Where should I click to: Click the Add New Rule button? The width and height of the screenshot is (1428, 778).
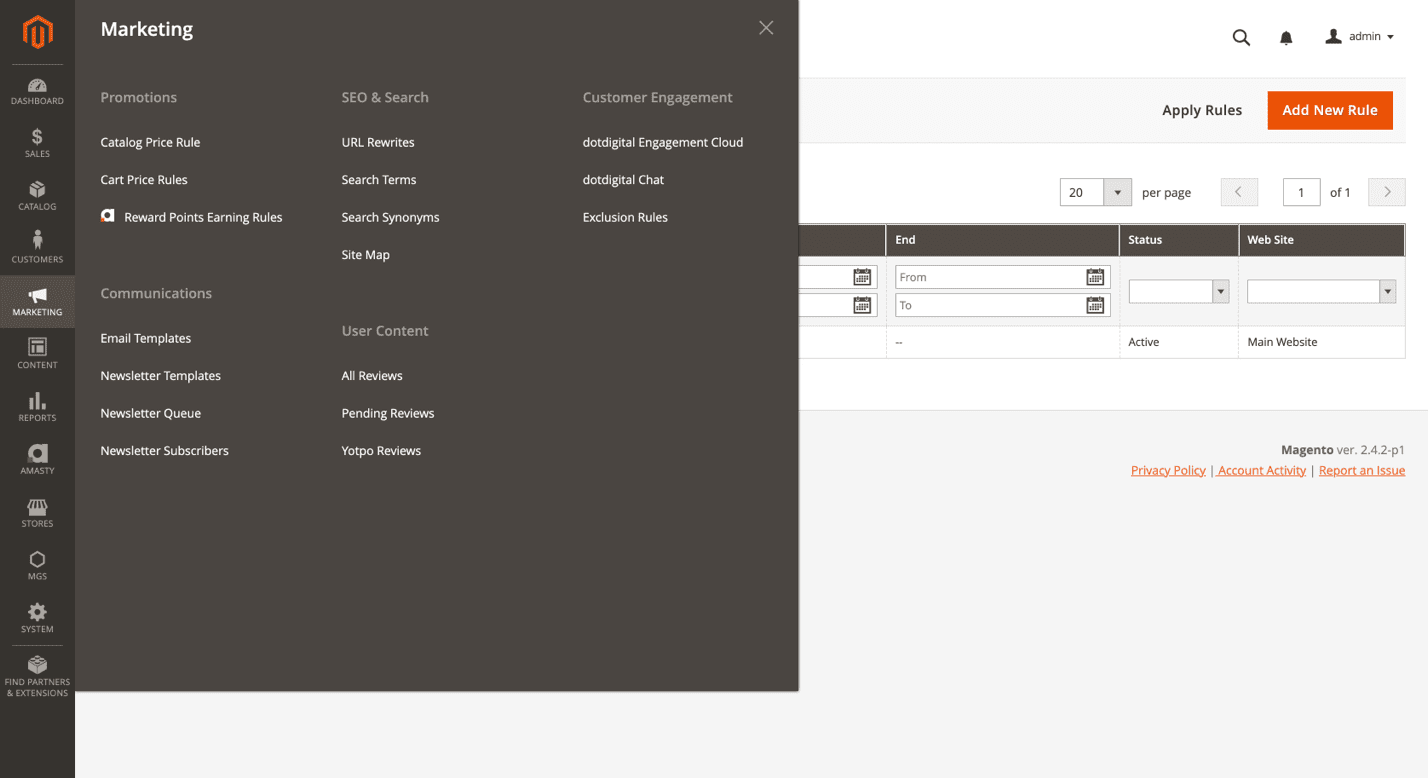point(1330,110)
